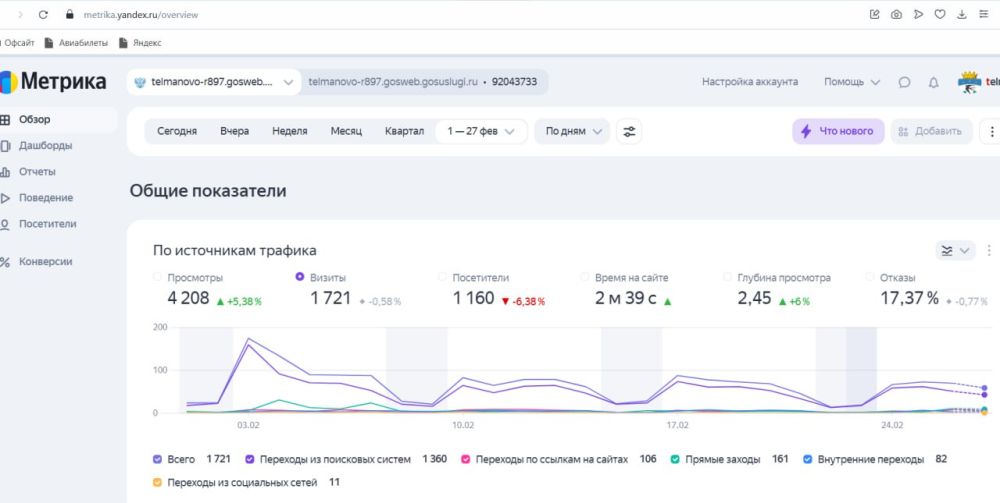Expand the Помощь help menu
The width and height of the screenshot is (1000, 503).
(x=852, y=82)
